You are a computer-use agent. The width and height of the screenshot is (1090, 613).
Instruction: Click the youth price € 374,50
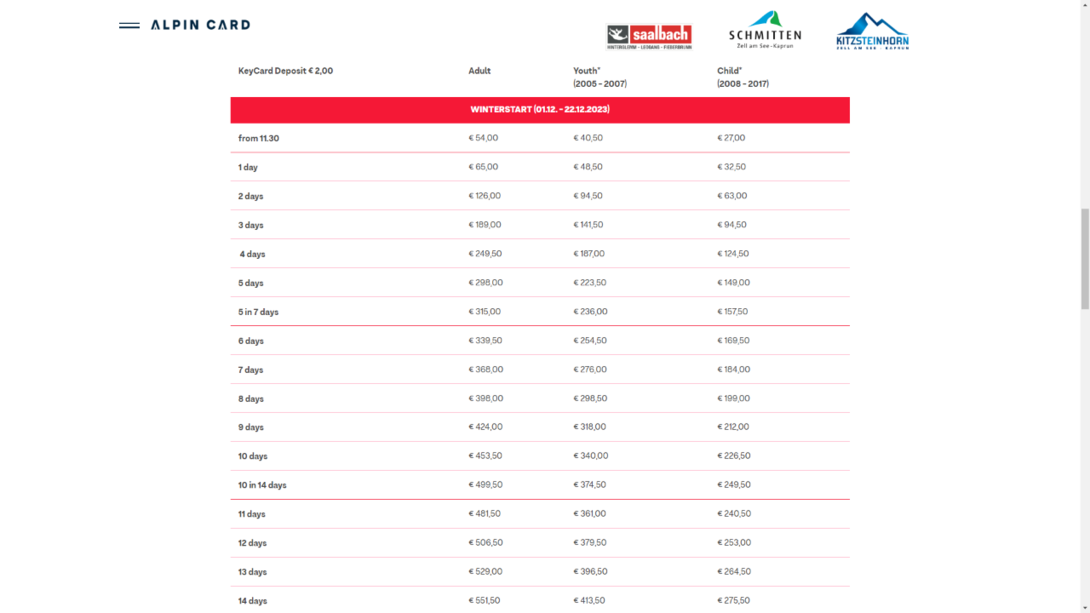coord(589,485)
